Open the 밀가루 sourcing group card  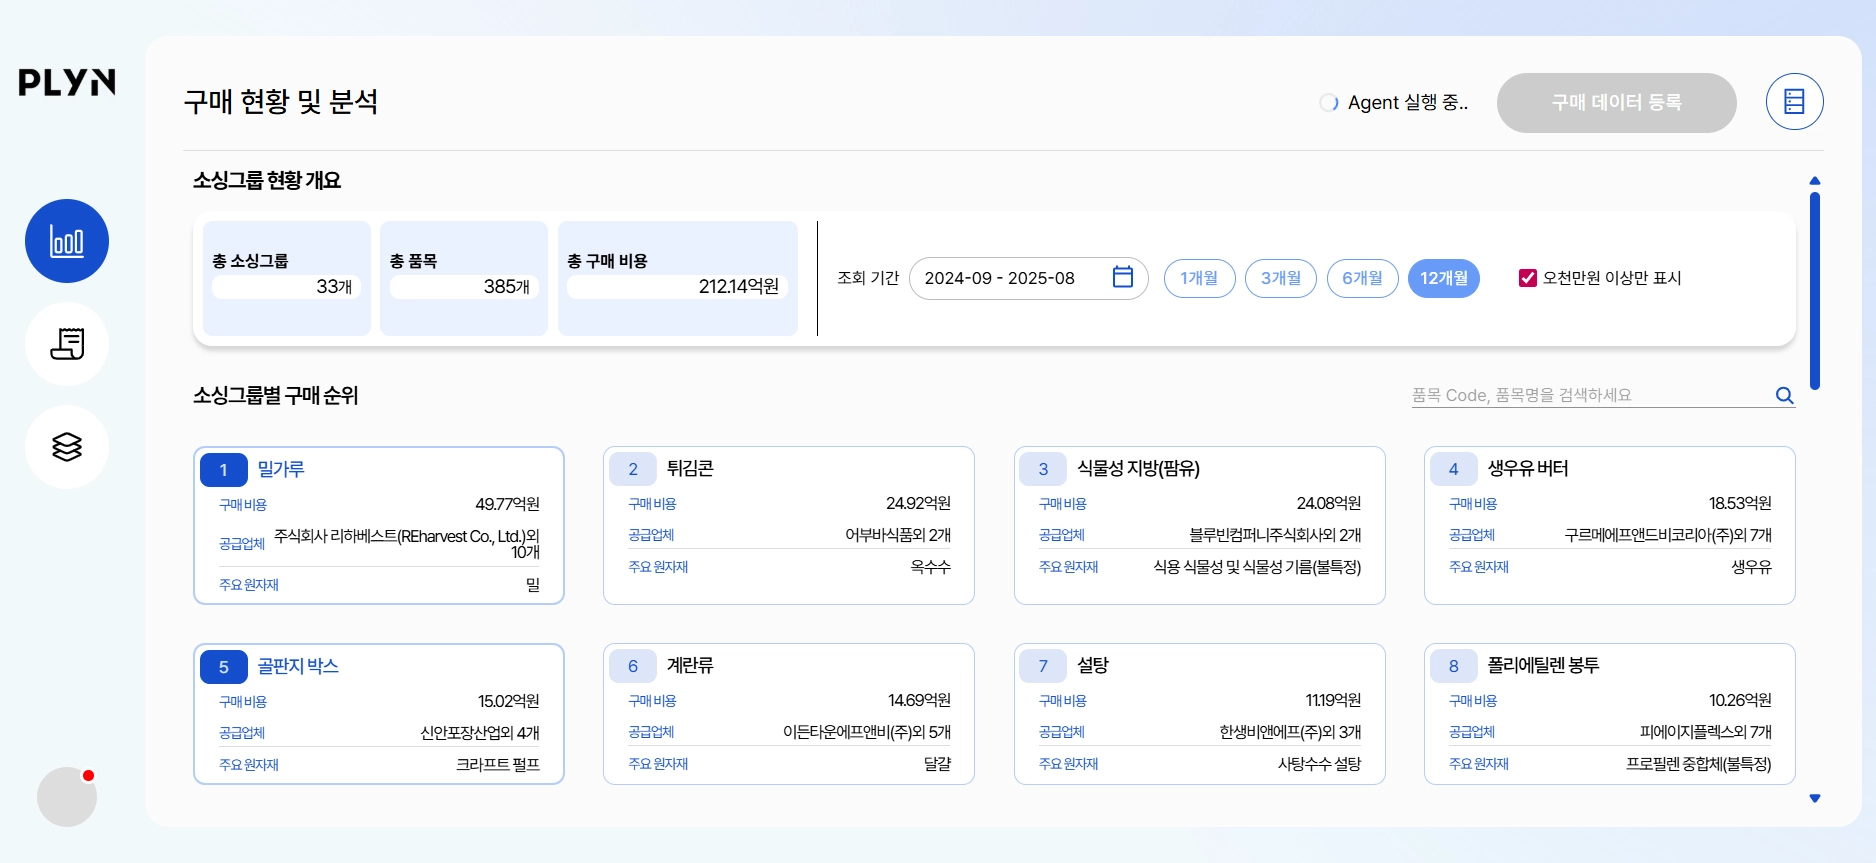pos(379,525)
